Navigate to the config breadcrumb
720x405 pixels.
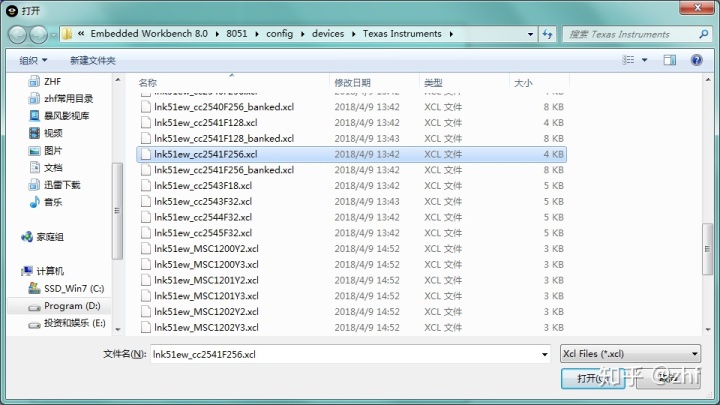point(279,34)
